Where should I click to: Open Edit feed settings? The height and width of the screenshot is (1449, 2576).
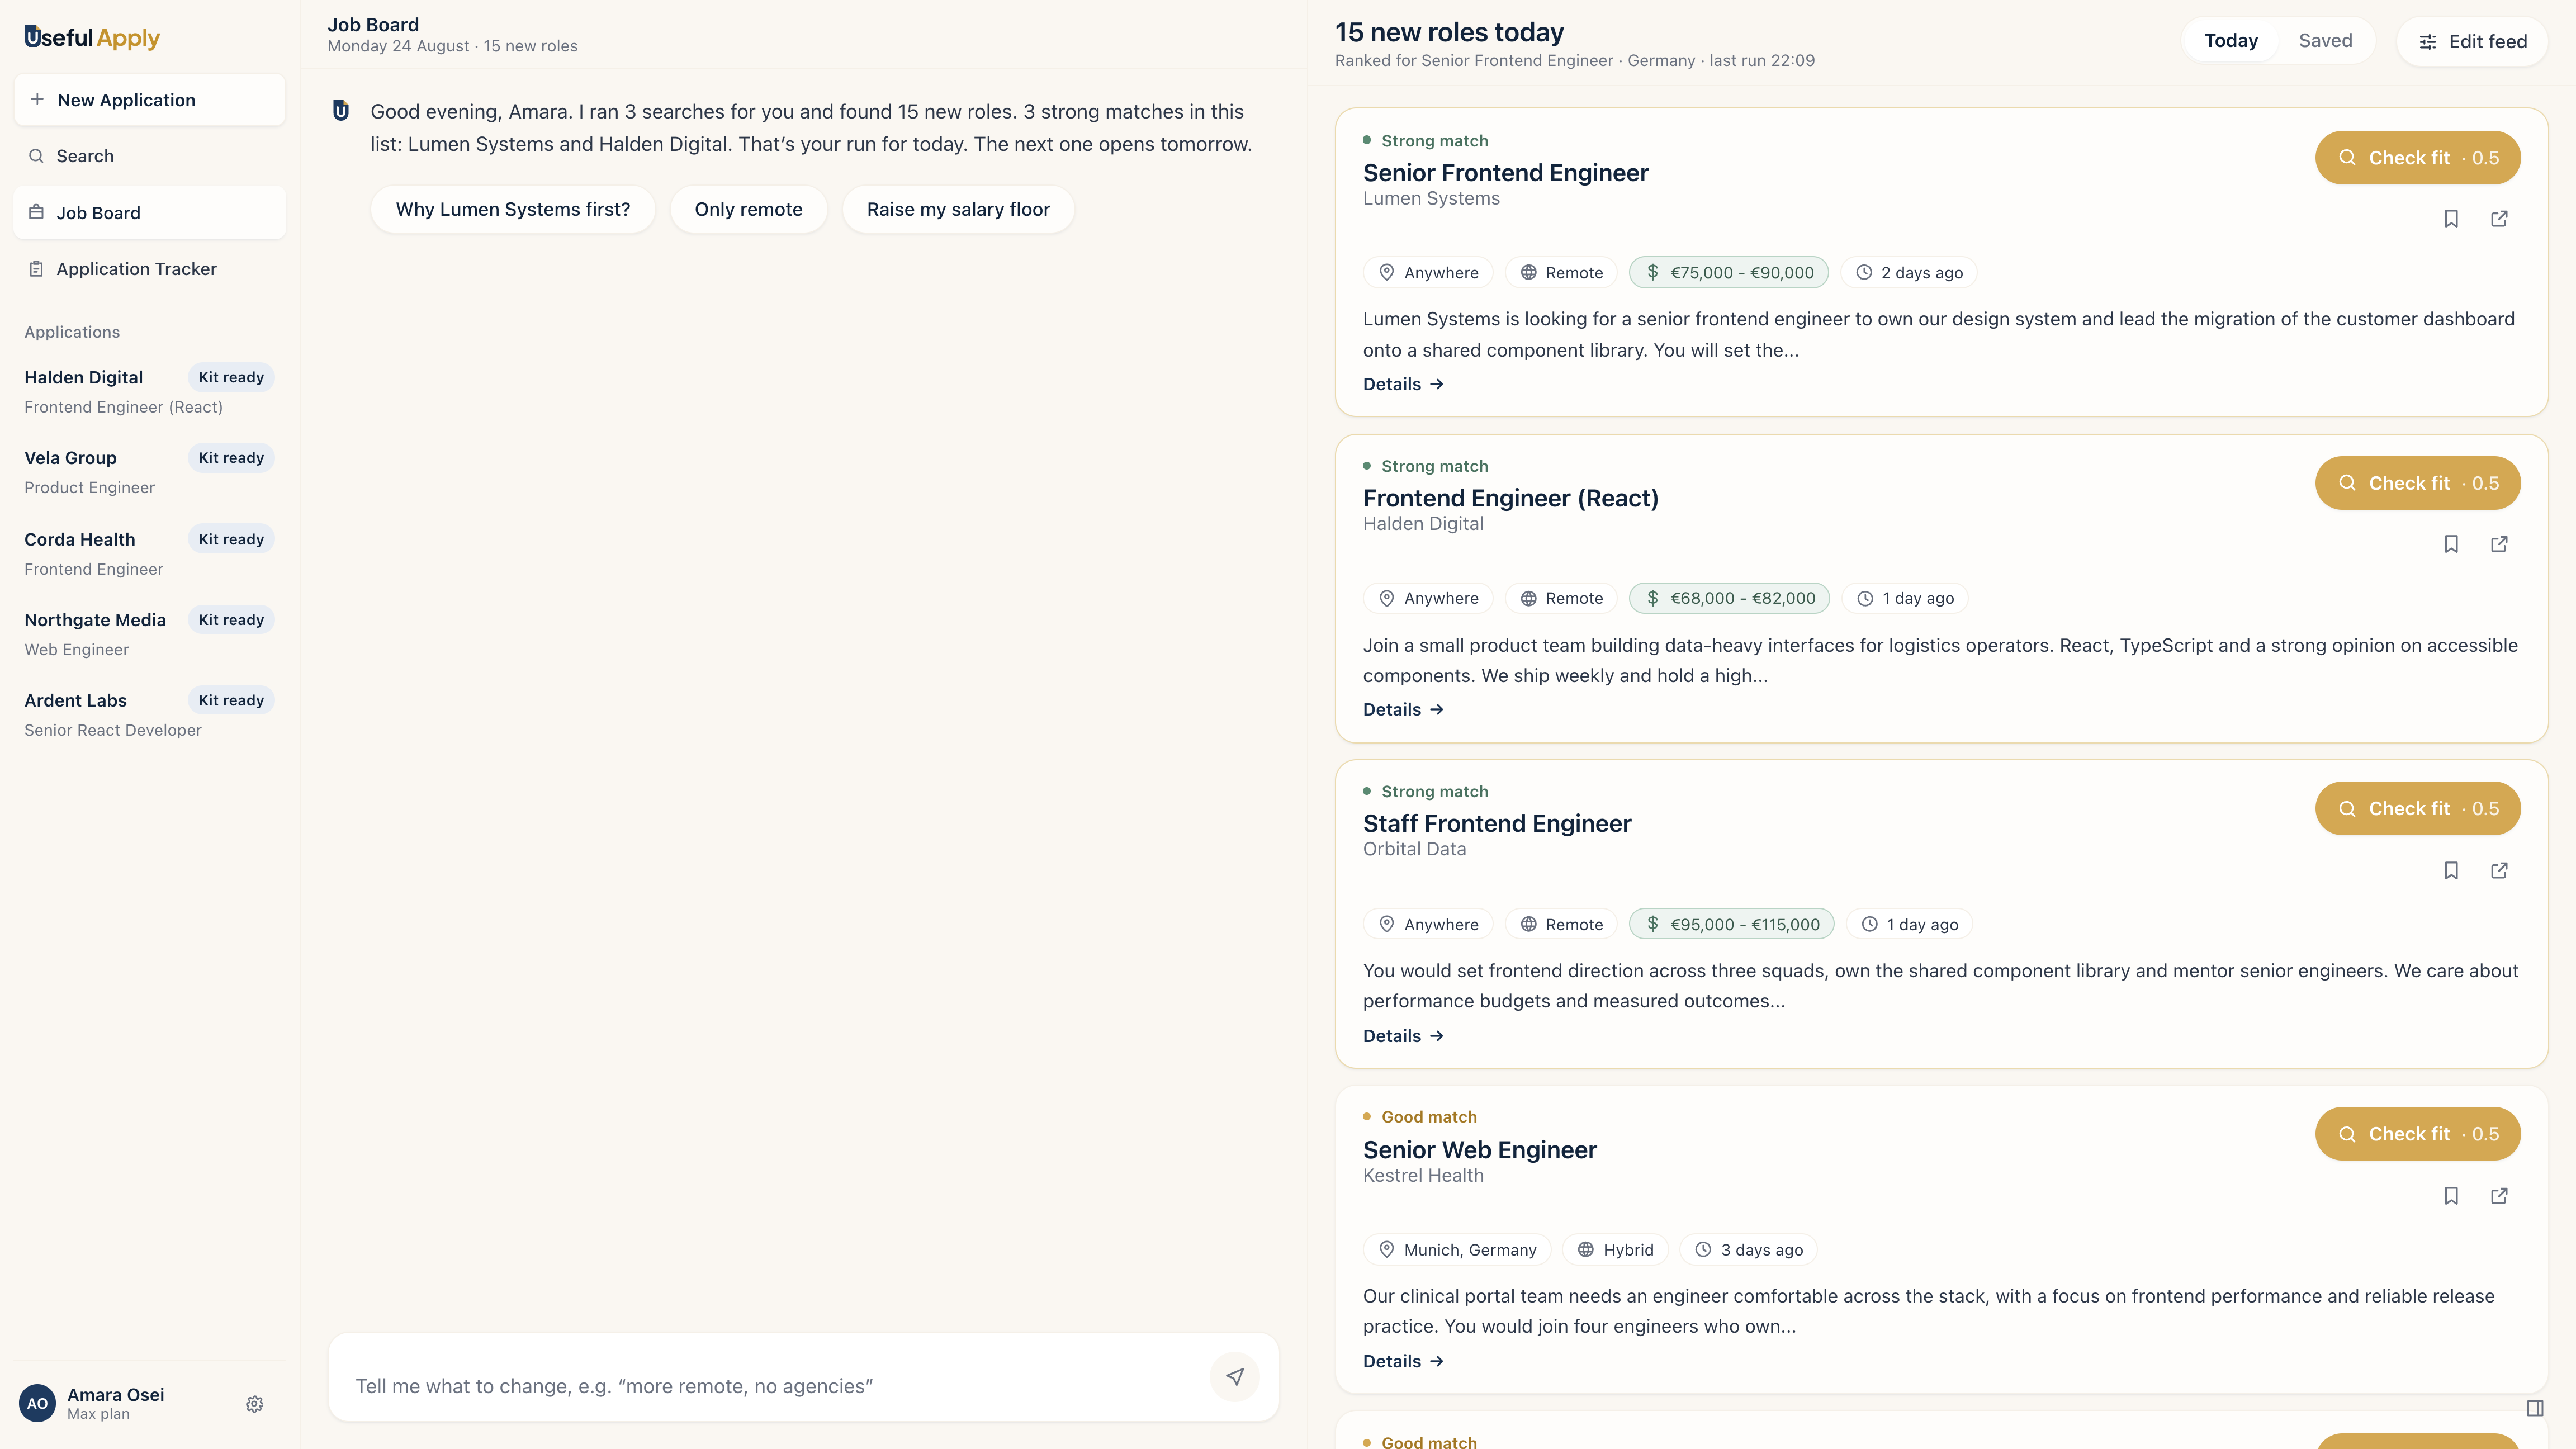point(2472,41)
